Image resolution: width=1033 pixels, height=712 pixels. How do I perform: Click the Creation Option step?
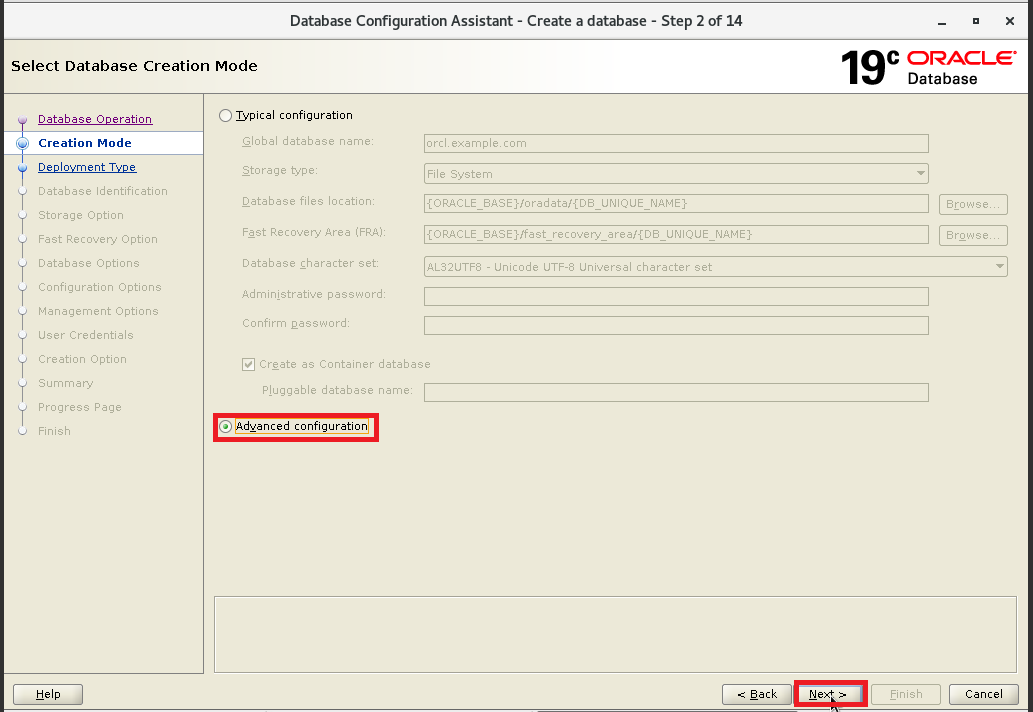(82, 359)
